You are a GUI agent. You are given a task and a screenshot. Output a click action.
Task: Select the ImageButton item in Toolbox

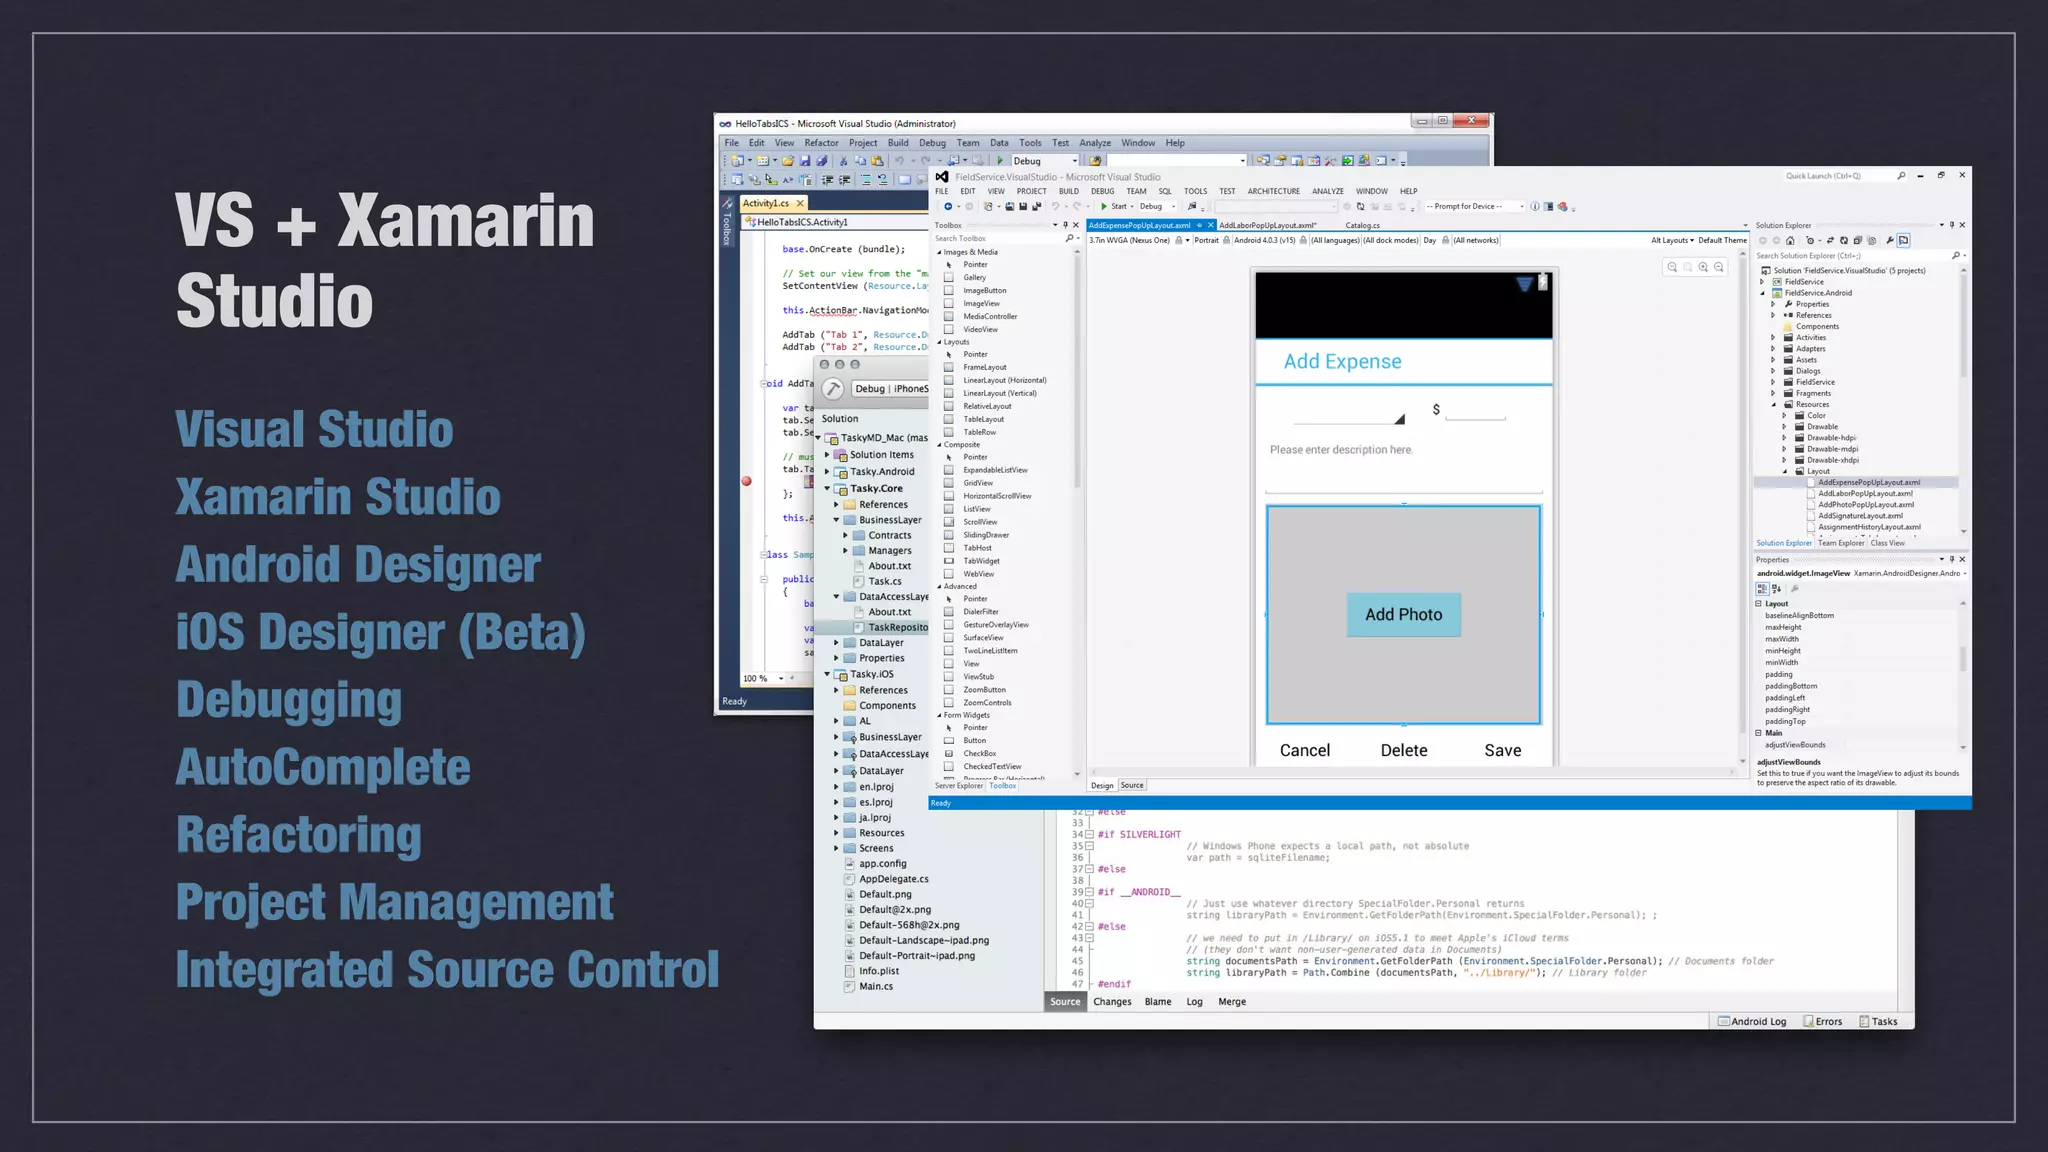click(984, 290)
